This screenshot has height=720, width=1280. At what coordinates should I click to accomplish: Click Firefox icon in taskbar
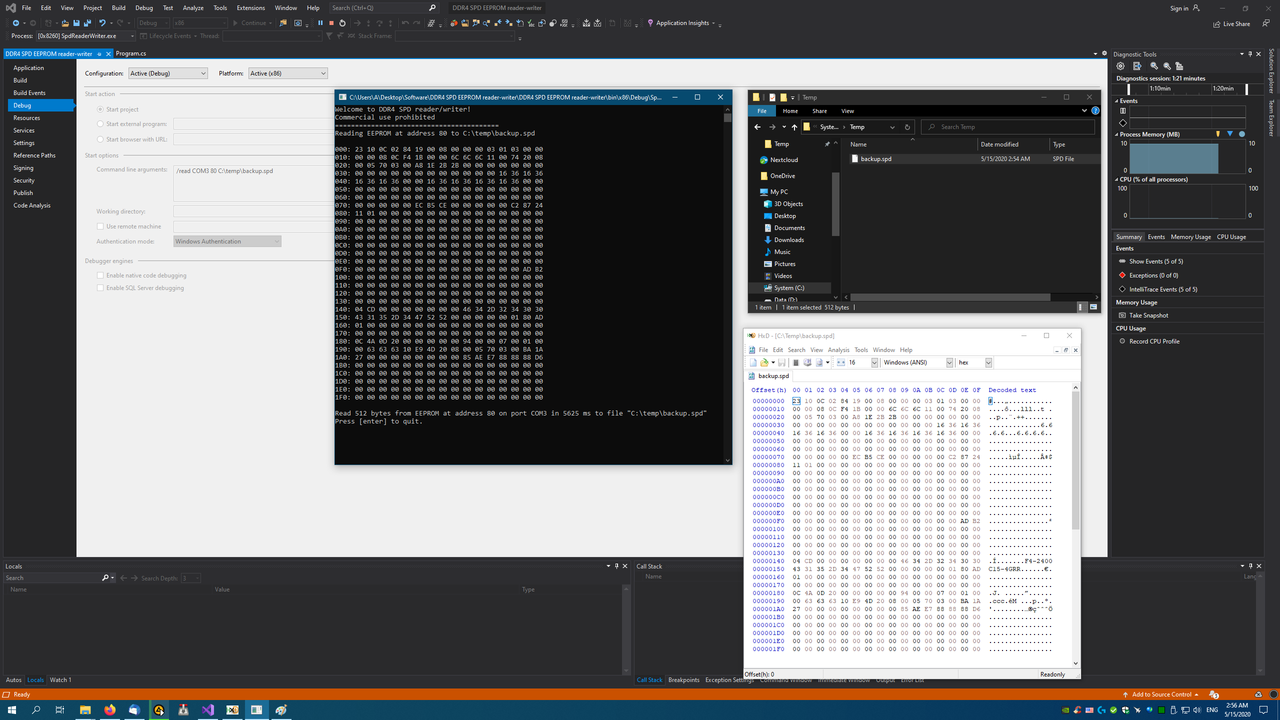coord(110,709)
